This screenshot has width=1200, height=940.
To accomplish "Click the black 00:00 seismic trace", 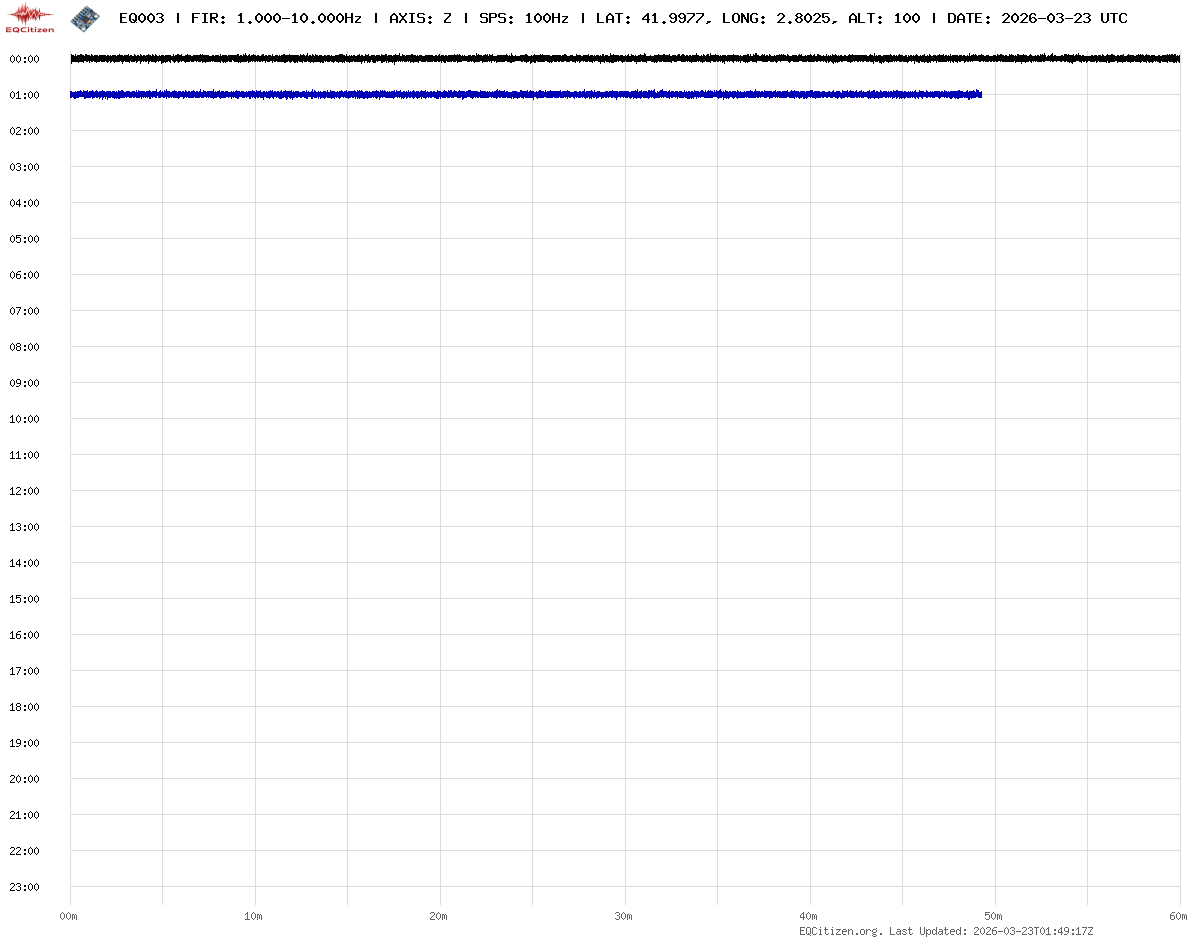I will tap(600, 59).
